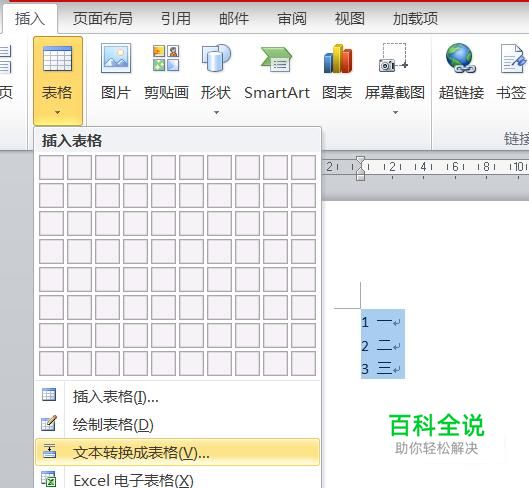Click the top-left cell of table grid
The width and height of the screenshot is (529, 488).
point(51,167)
